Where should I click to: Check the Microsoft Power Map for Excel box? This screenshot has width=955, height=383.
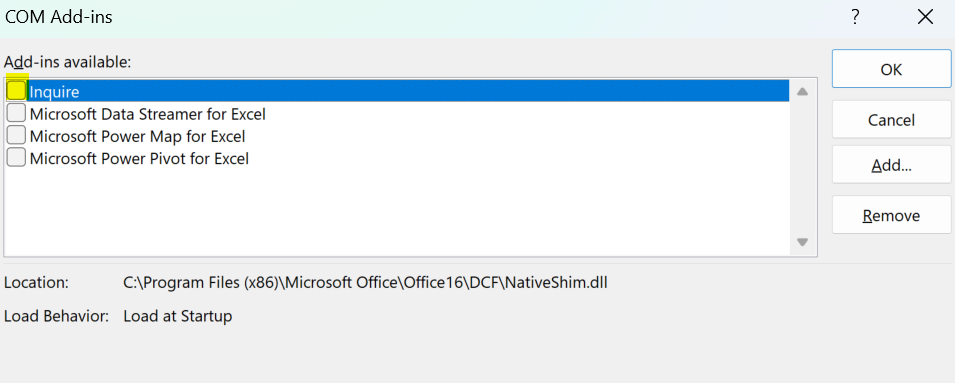tap(16, 136)
